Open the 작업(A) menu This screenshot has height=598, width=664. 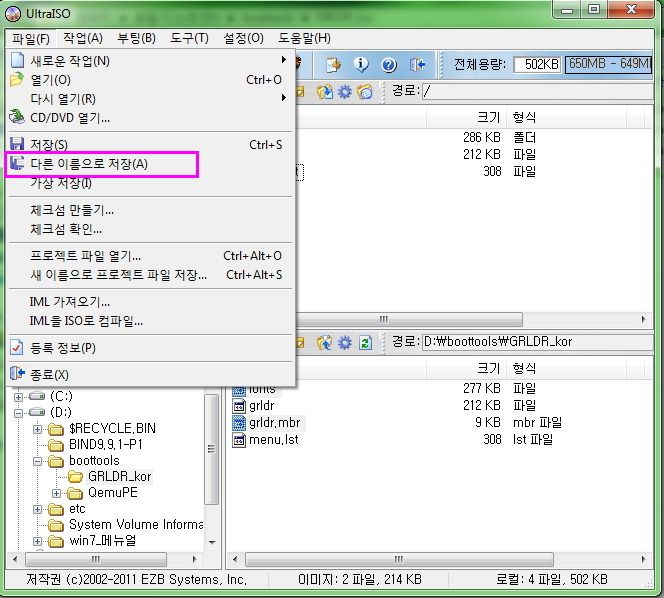(x=83, y=38)
